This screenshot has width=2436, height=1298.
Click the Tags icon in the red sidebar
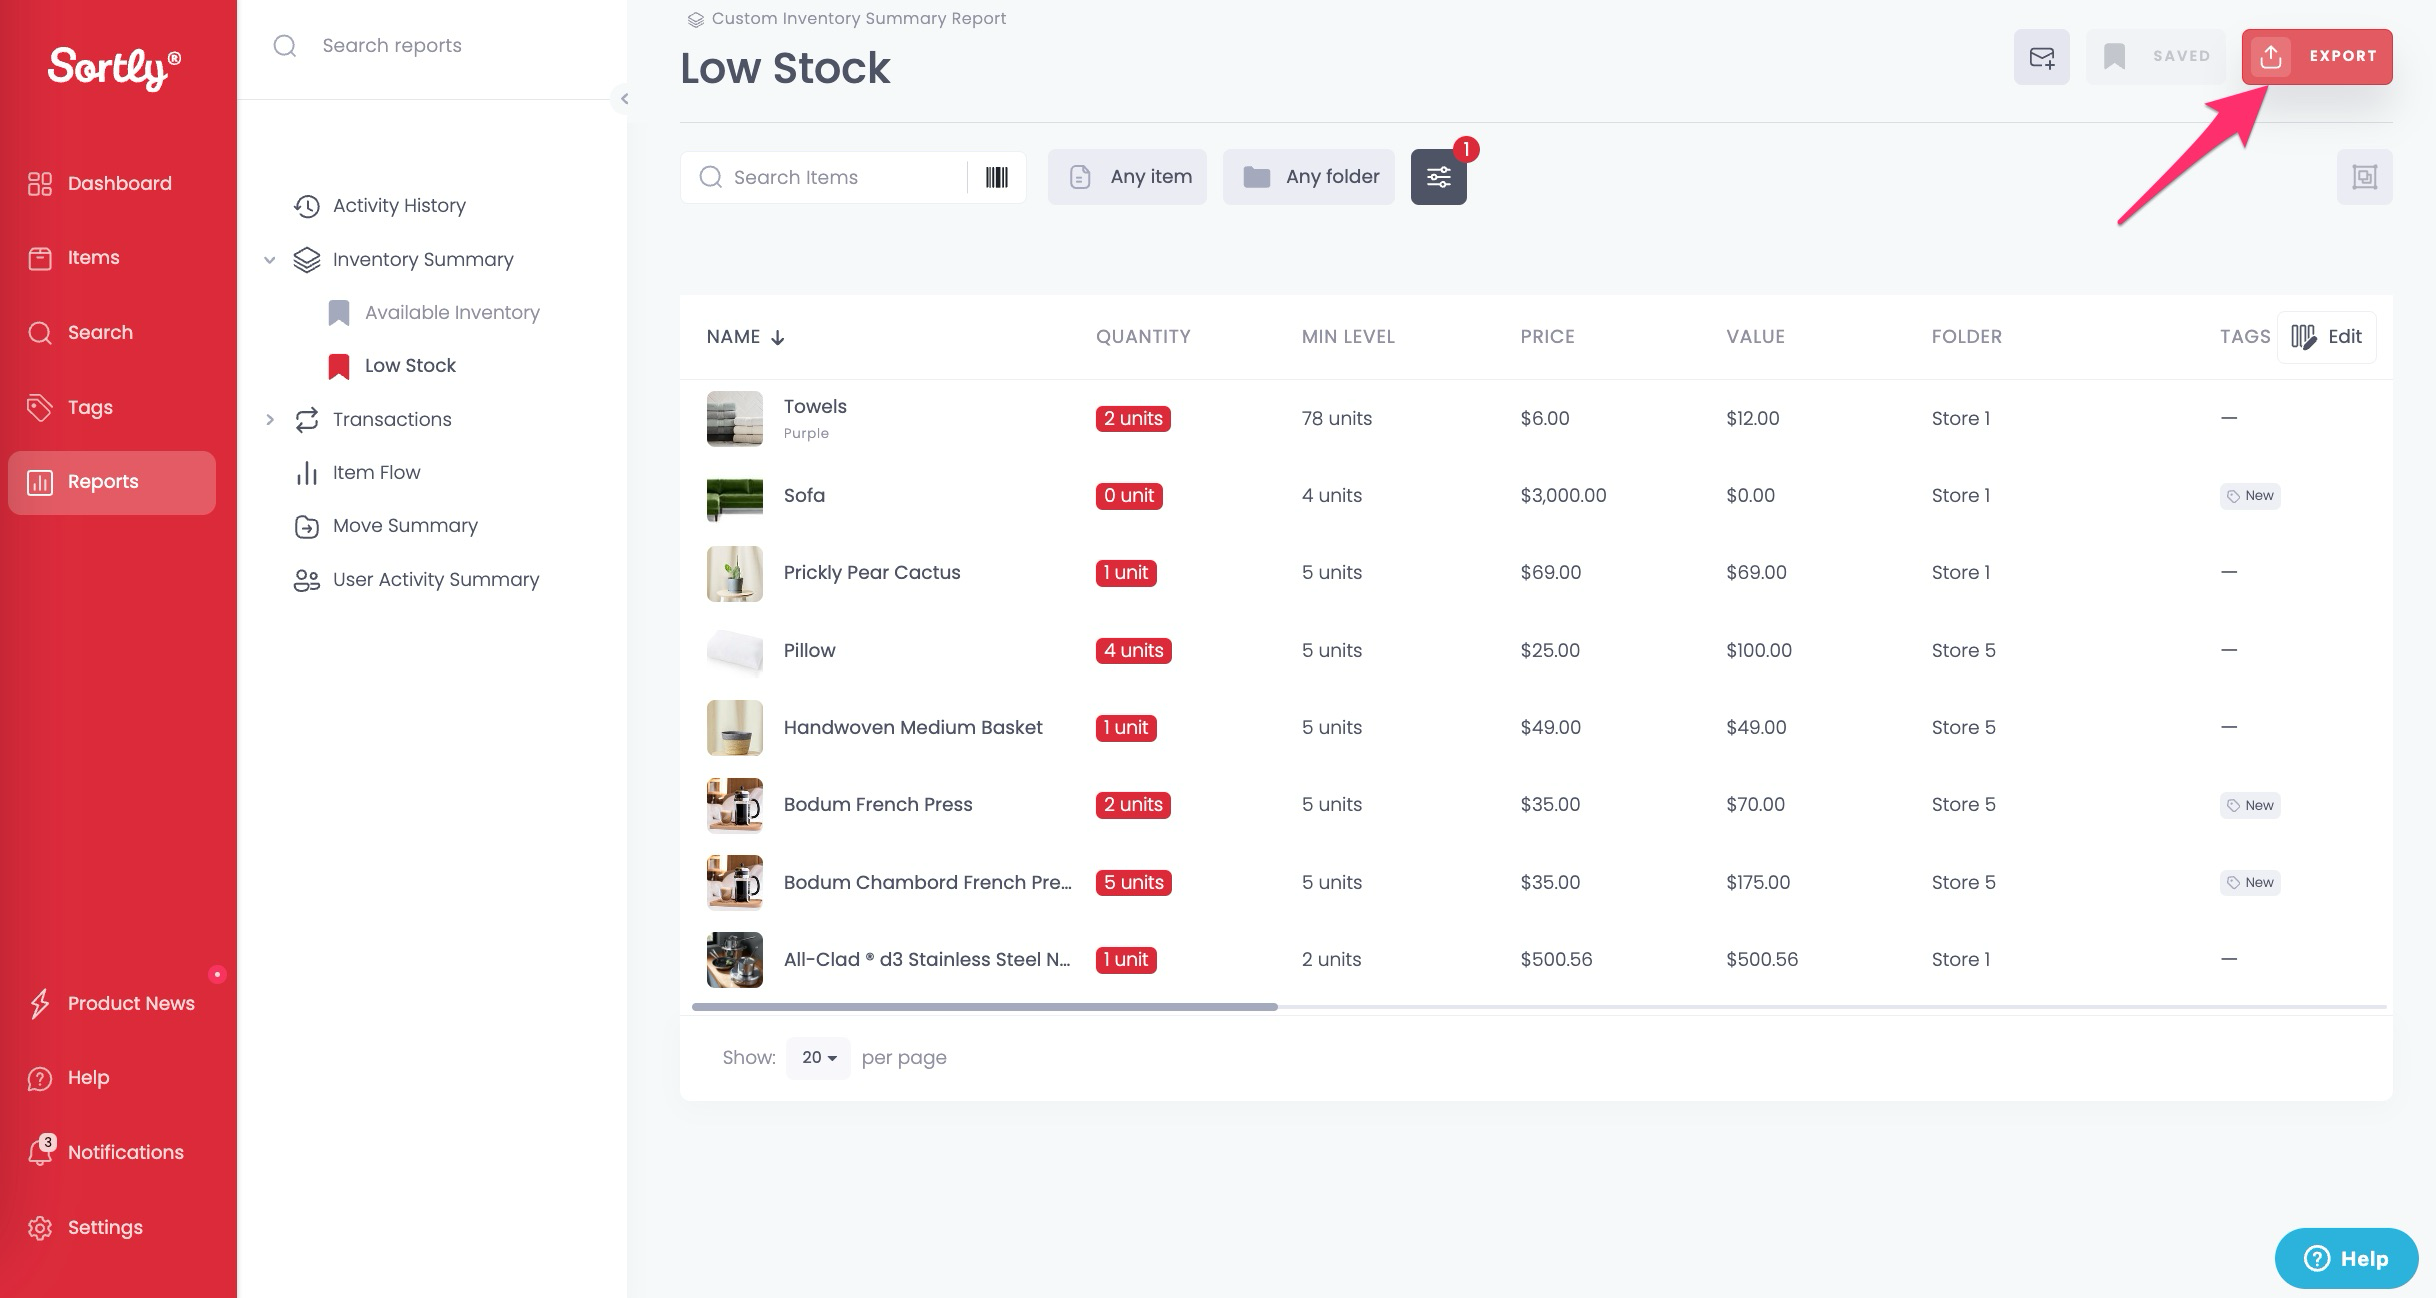(x=40, y=407)
